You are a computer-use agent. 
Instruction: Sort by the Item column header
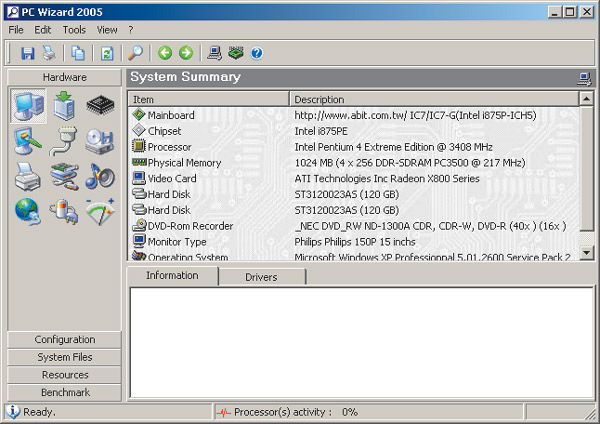tap(208, 99)
